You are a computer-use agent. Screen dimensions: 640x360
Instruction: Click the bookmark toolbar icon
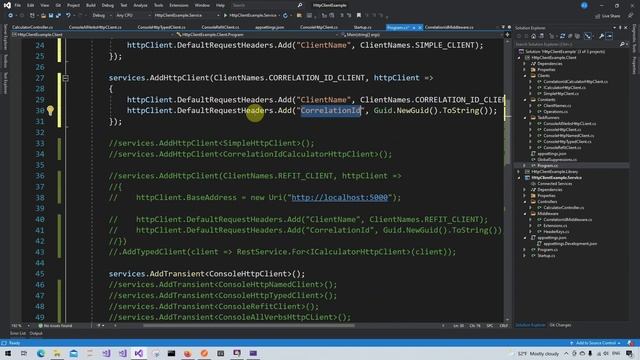pyautogui.click(x=359, y=16)
